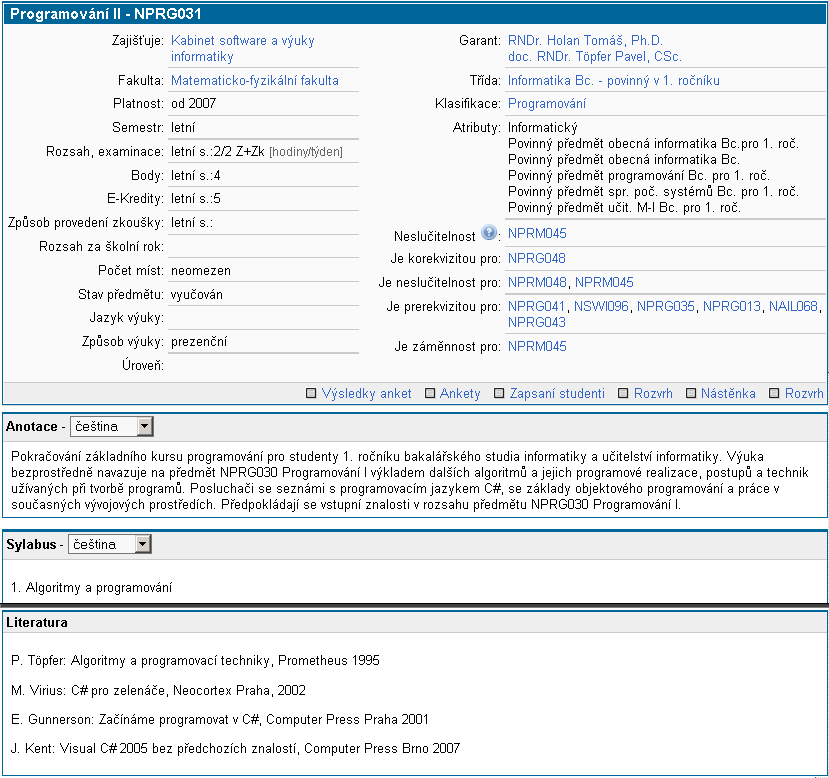The width and height of the screenshot is (829, 778).
Task: Open the NAIL068 course link
Action: (x=793, y=306)
